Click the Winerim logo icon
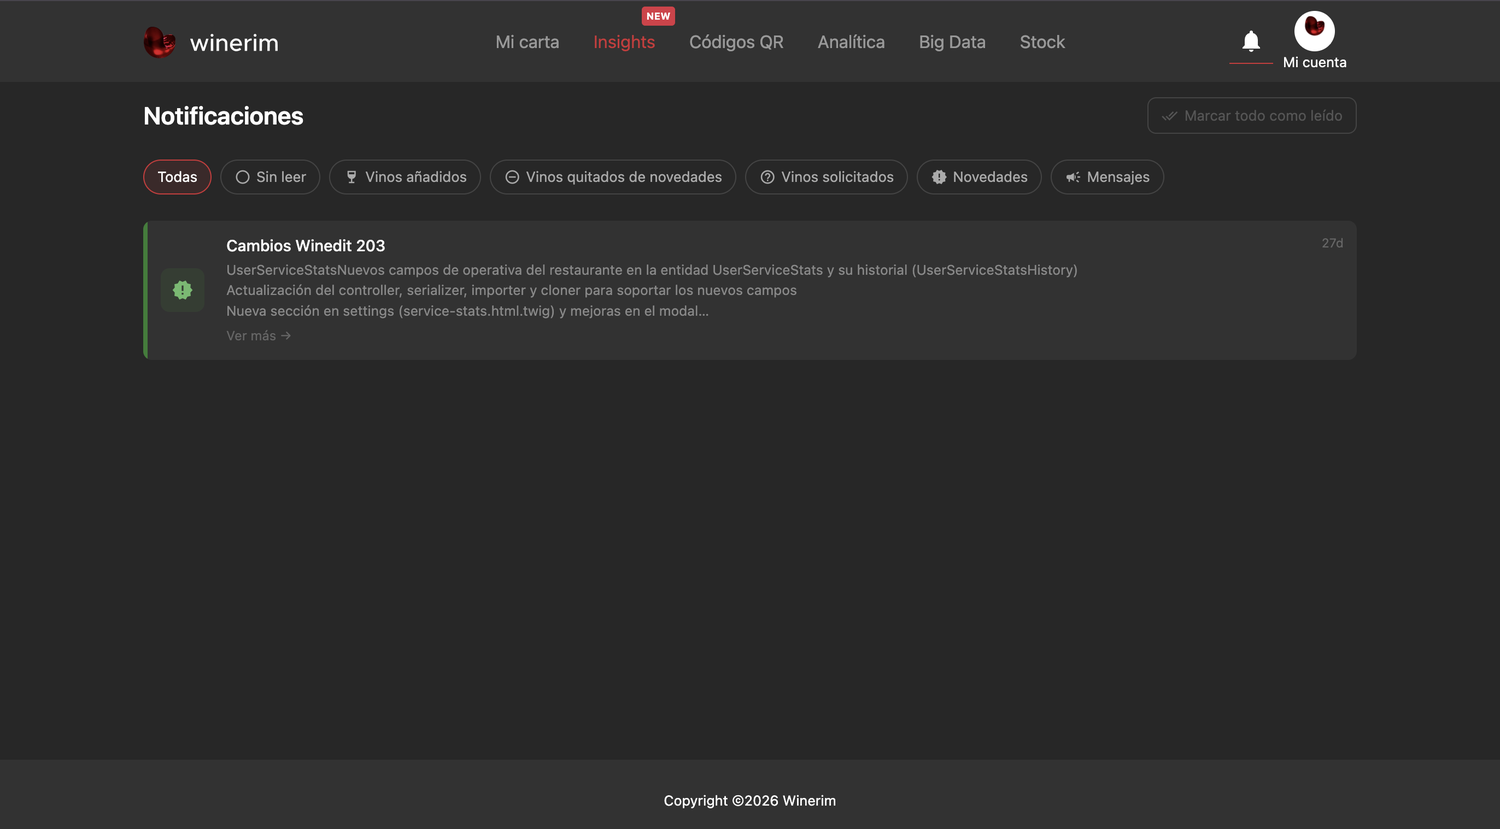Viewport: 1500px width, 829px height. point(160,42)
